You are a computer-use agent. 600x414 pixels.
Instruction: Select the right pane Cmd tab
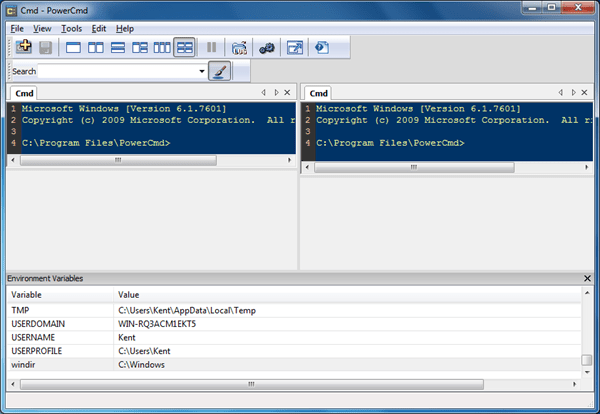tap(318, 93)
